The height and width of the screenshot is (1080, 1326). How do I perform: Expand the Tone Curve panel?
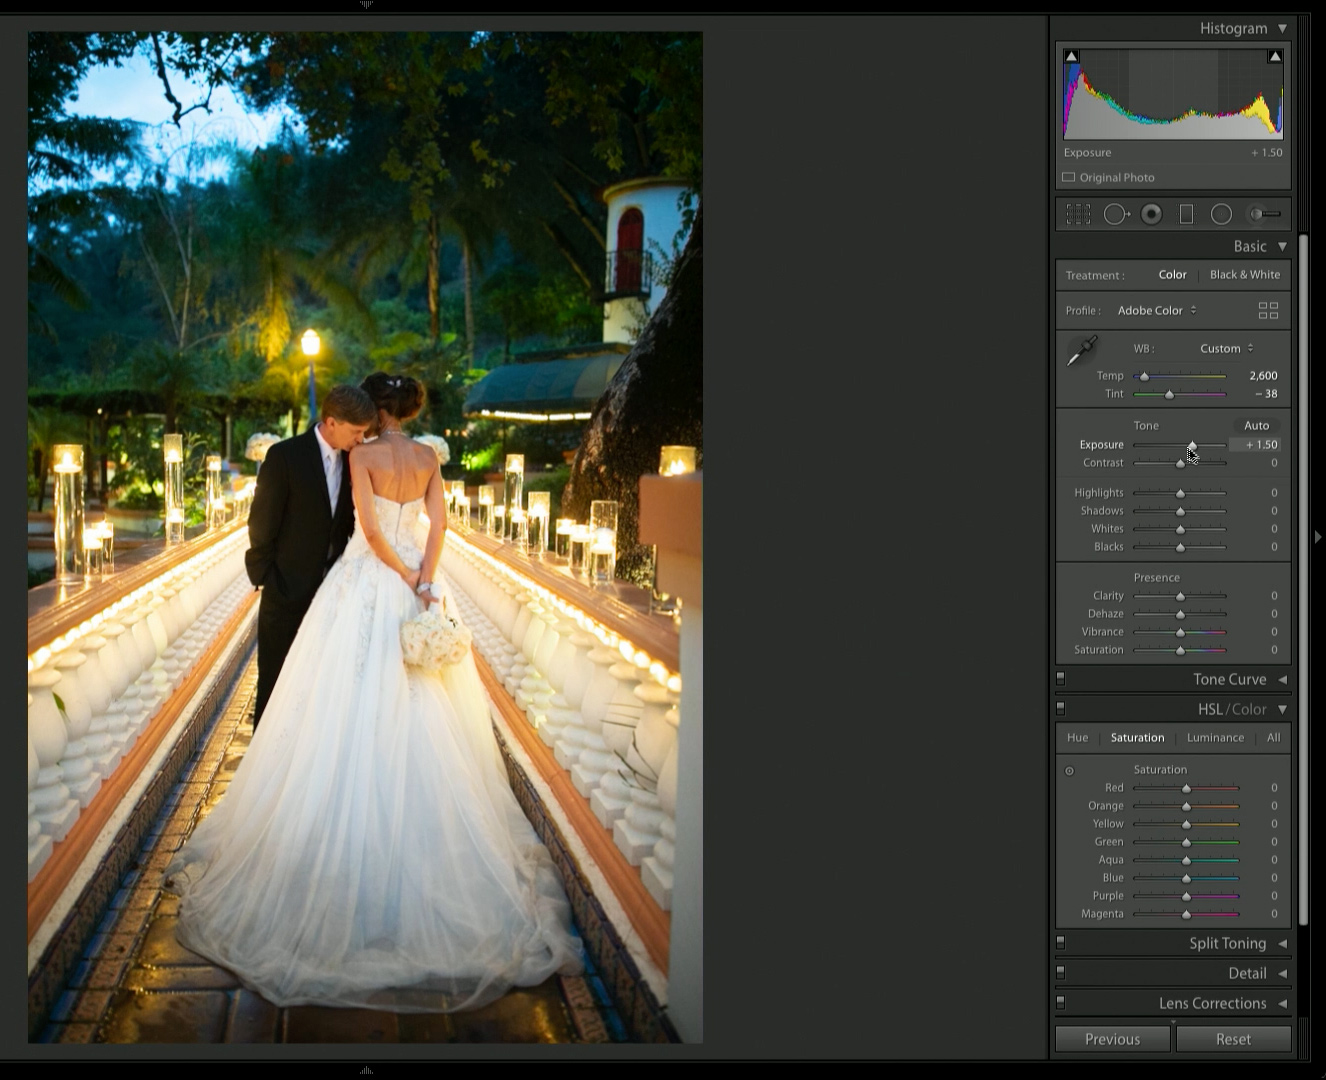point(1229,679)
